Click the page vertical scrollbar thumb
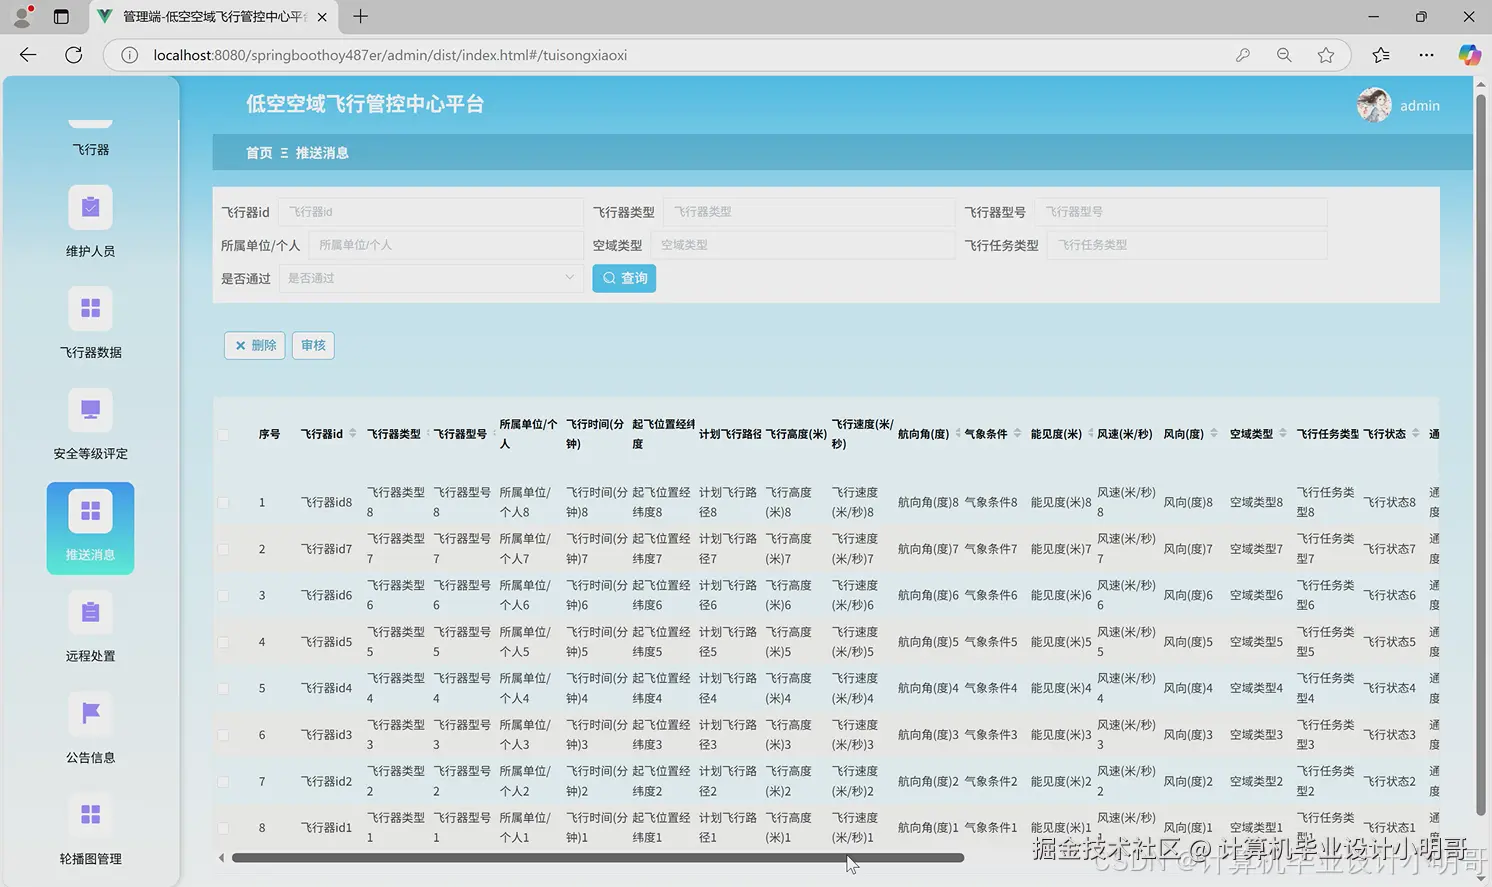Image resolution: width=1492 pixels, height=887 pixels. (1480, 455)
